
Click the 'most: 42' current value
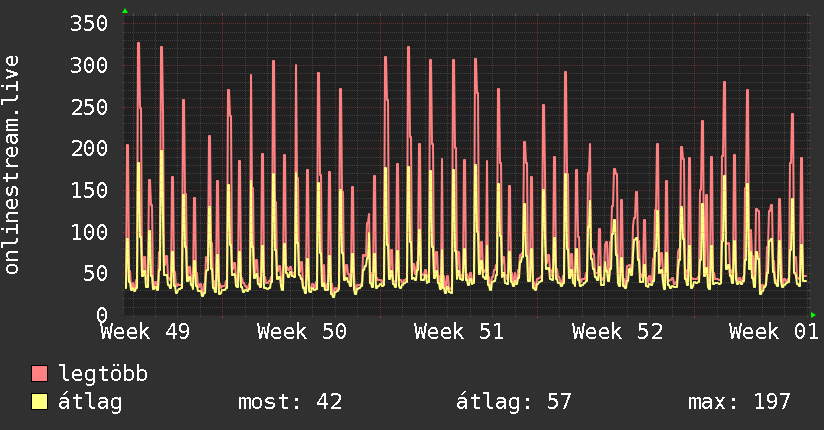[290, 402]
